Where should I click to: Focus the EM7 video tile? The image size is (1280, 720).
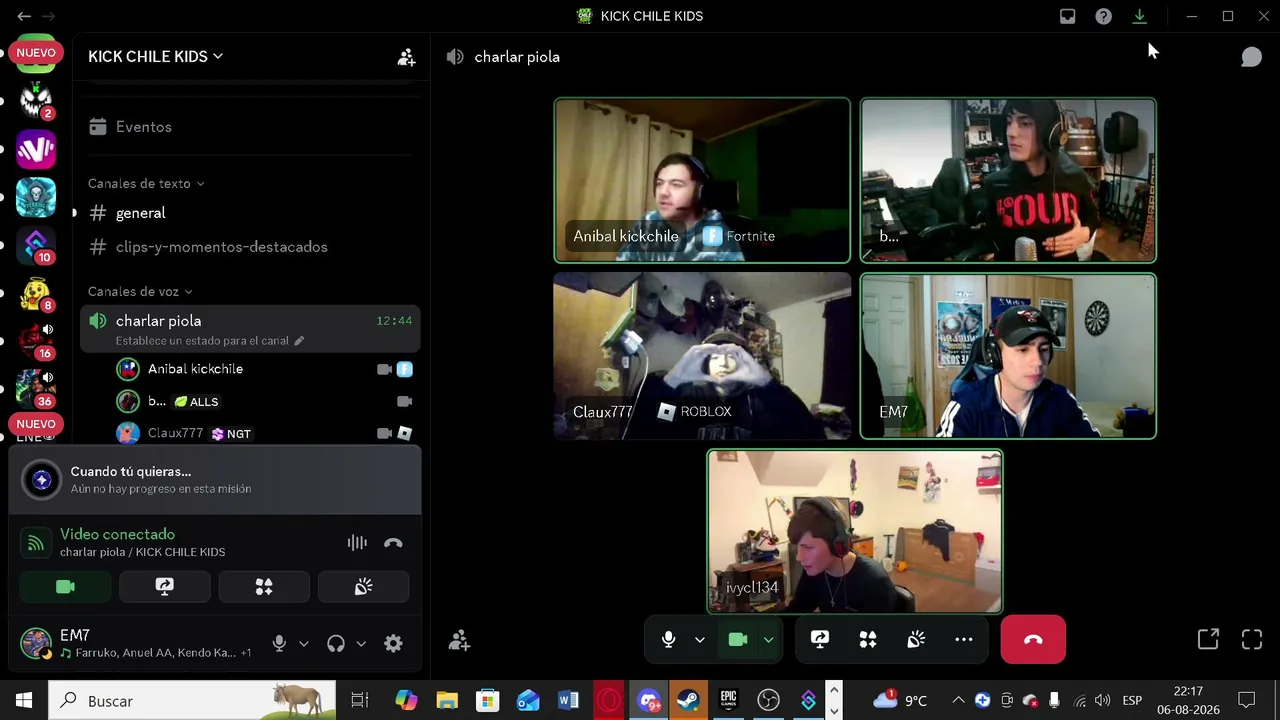click(x=1008, y=356)
